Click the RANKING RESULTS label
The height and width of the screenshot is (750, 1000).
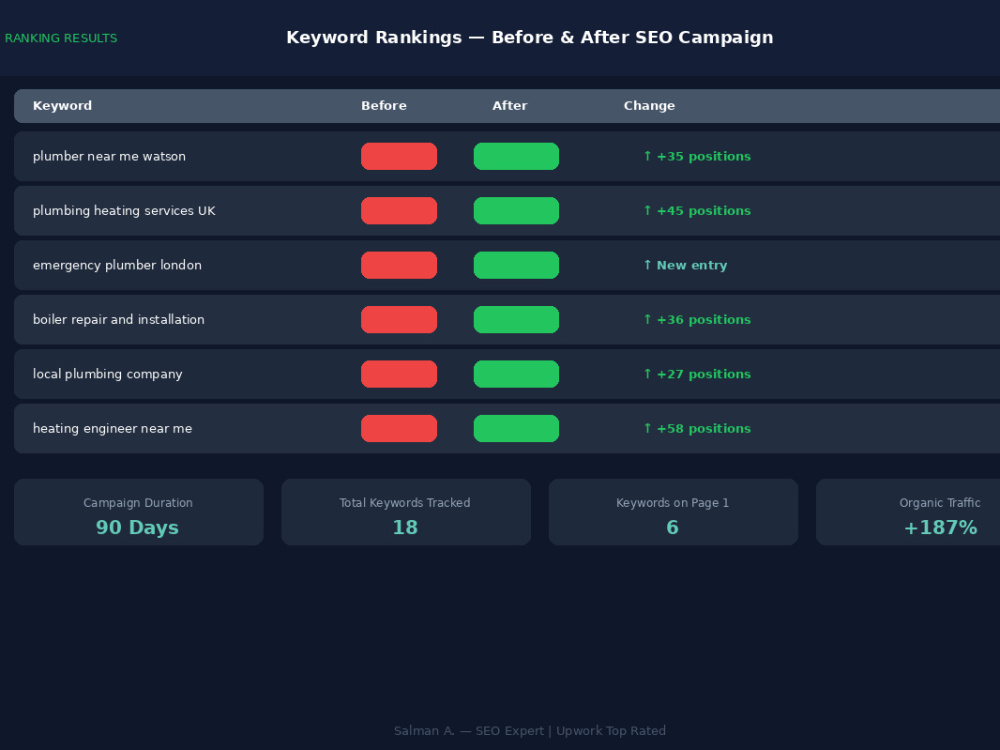click(61, 38)
